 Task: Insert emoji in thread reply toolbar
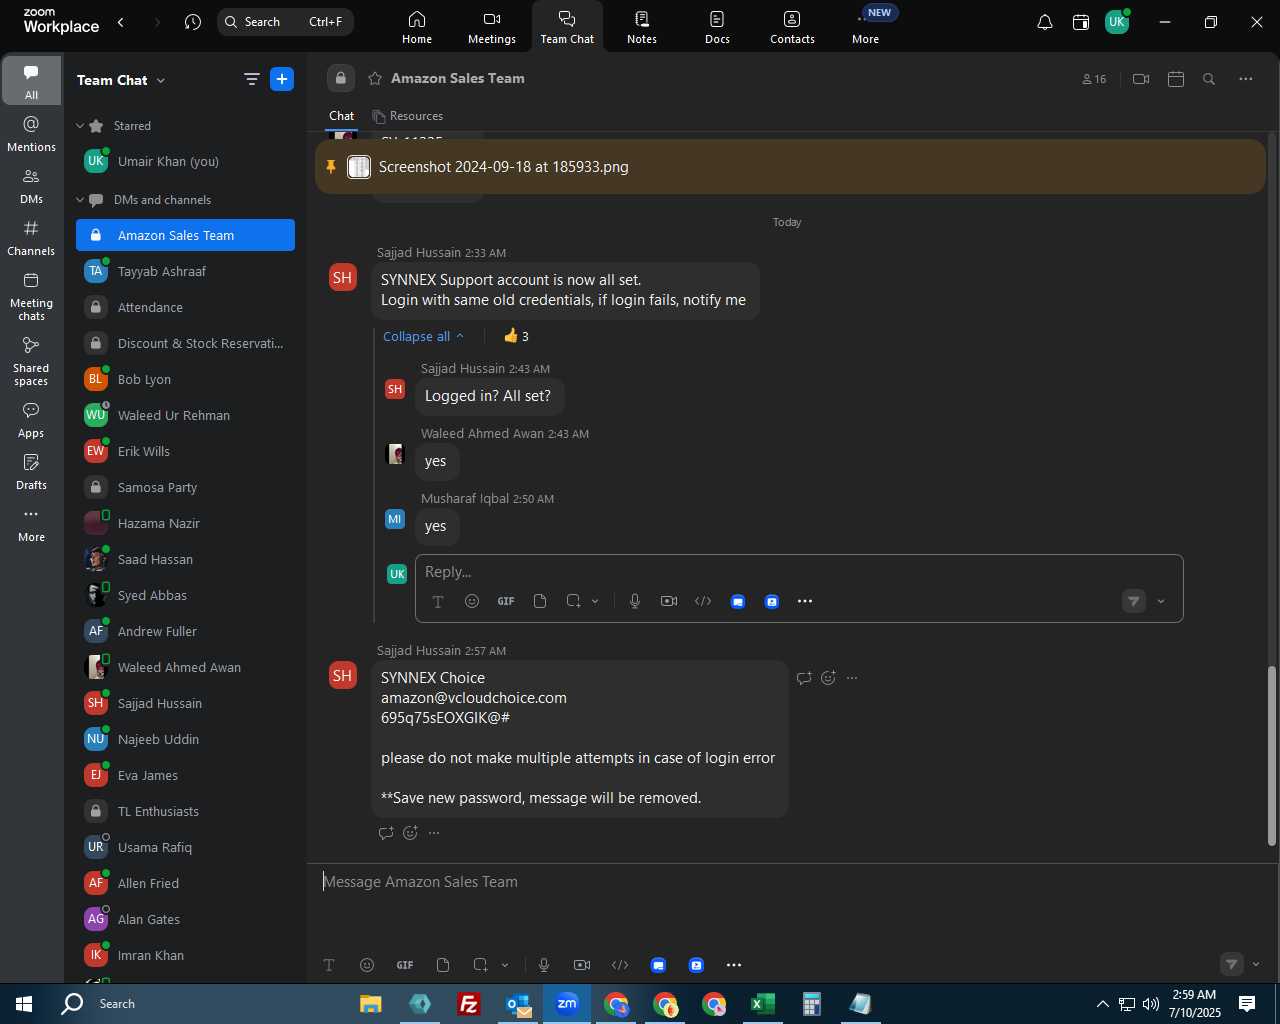tap(472, 601)
